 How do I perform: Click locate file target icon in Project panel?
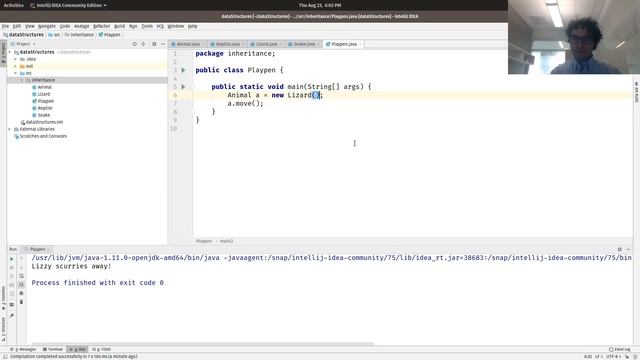[x=134, y=44]
